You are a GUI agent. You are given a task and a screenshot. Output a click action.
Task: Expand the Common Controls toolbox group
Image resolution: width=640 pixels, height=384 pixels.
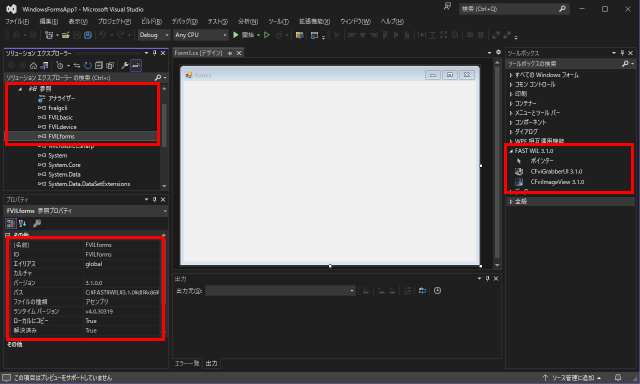click(511, 84)
